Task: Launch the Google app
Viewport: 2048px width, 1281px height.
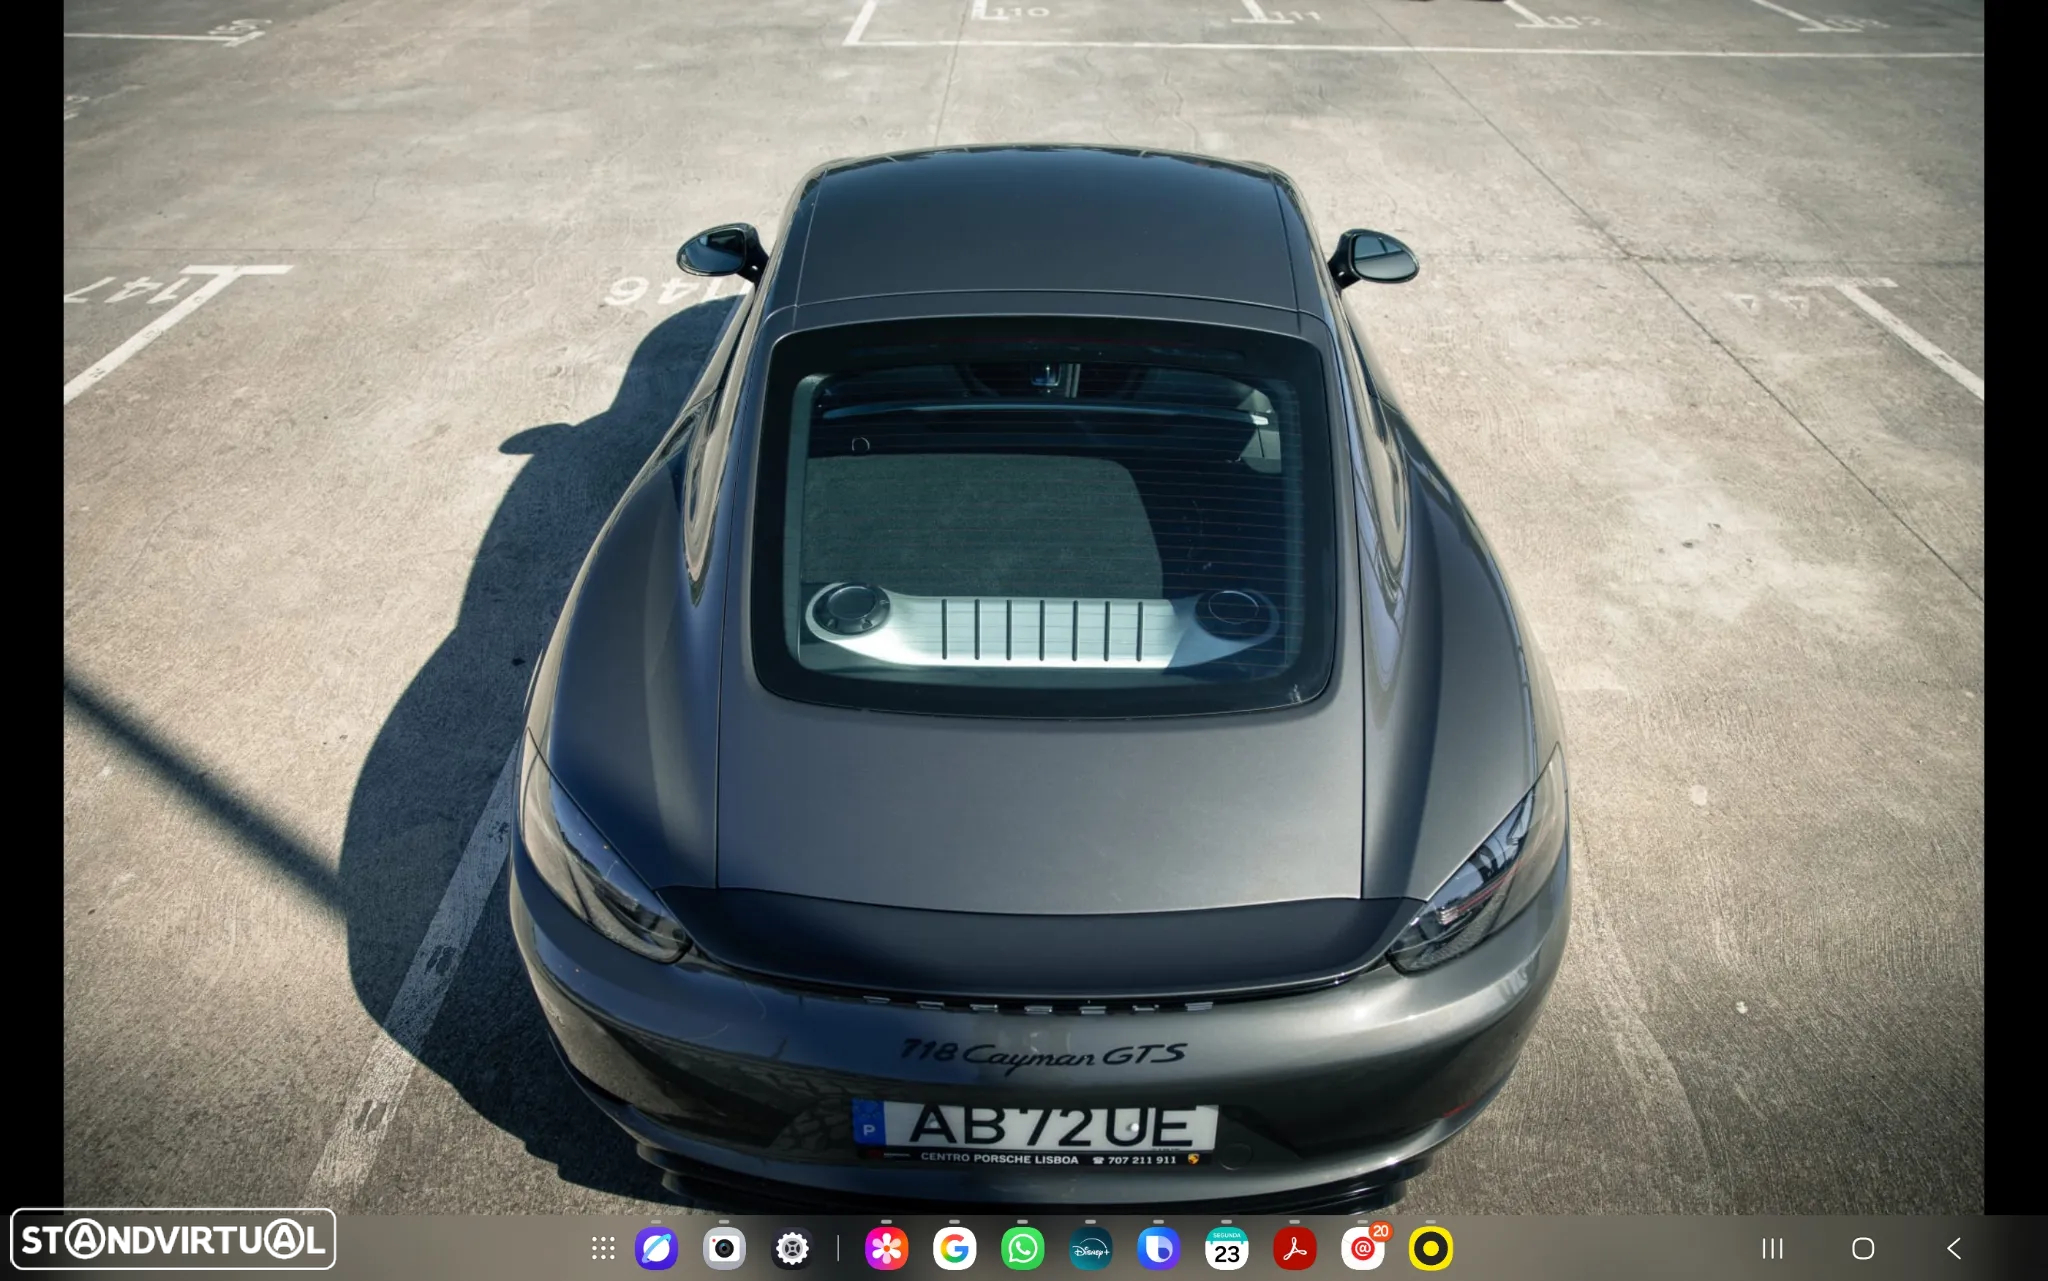Action: pos(954,1248)
